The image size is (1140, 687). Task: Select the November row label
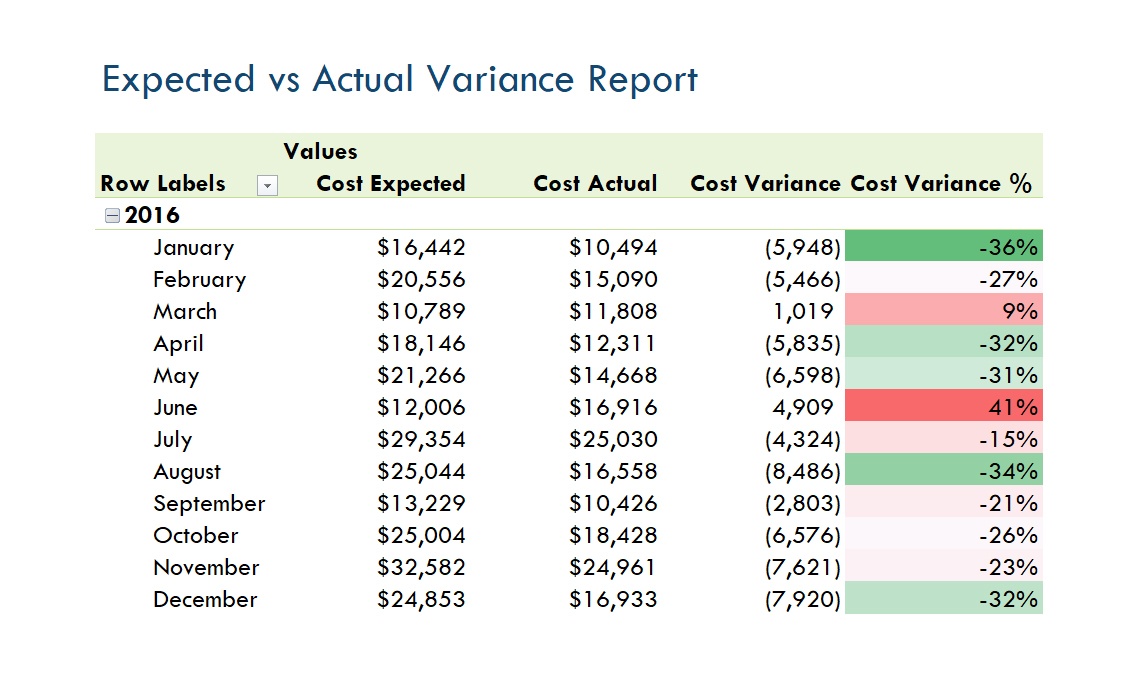pos(206,567)
